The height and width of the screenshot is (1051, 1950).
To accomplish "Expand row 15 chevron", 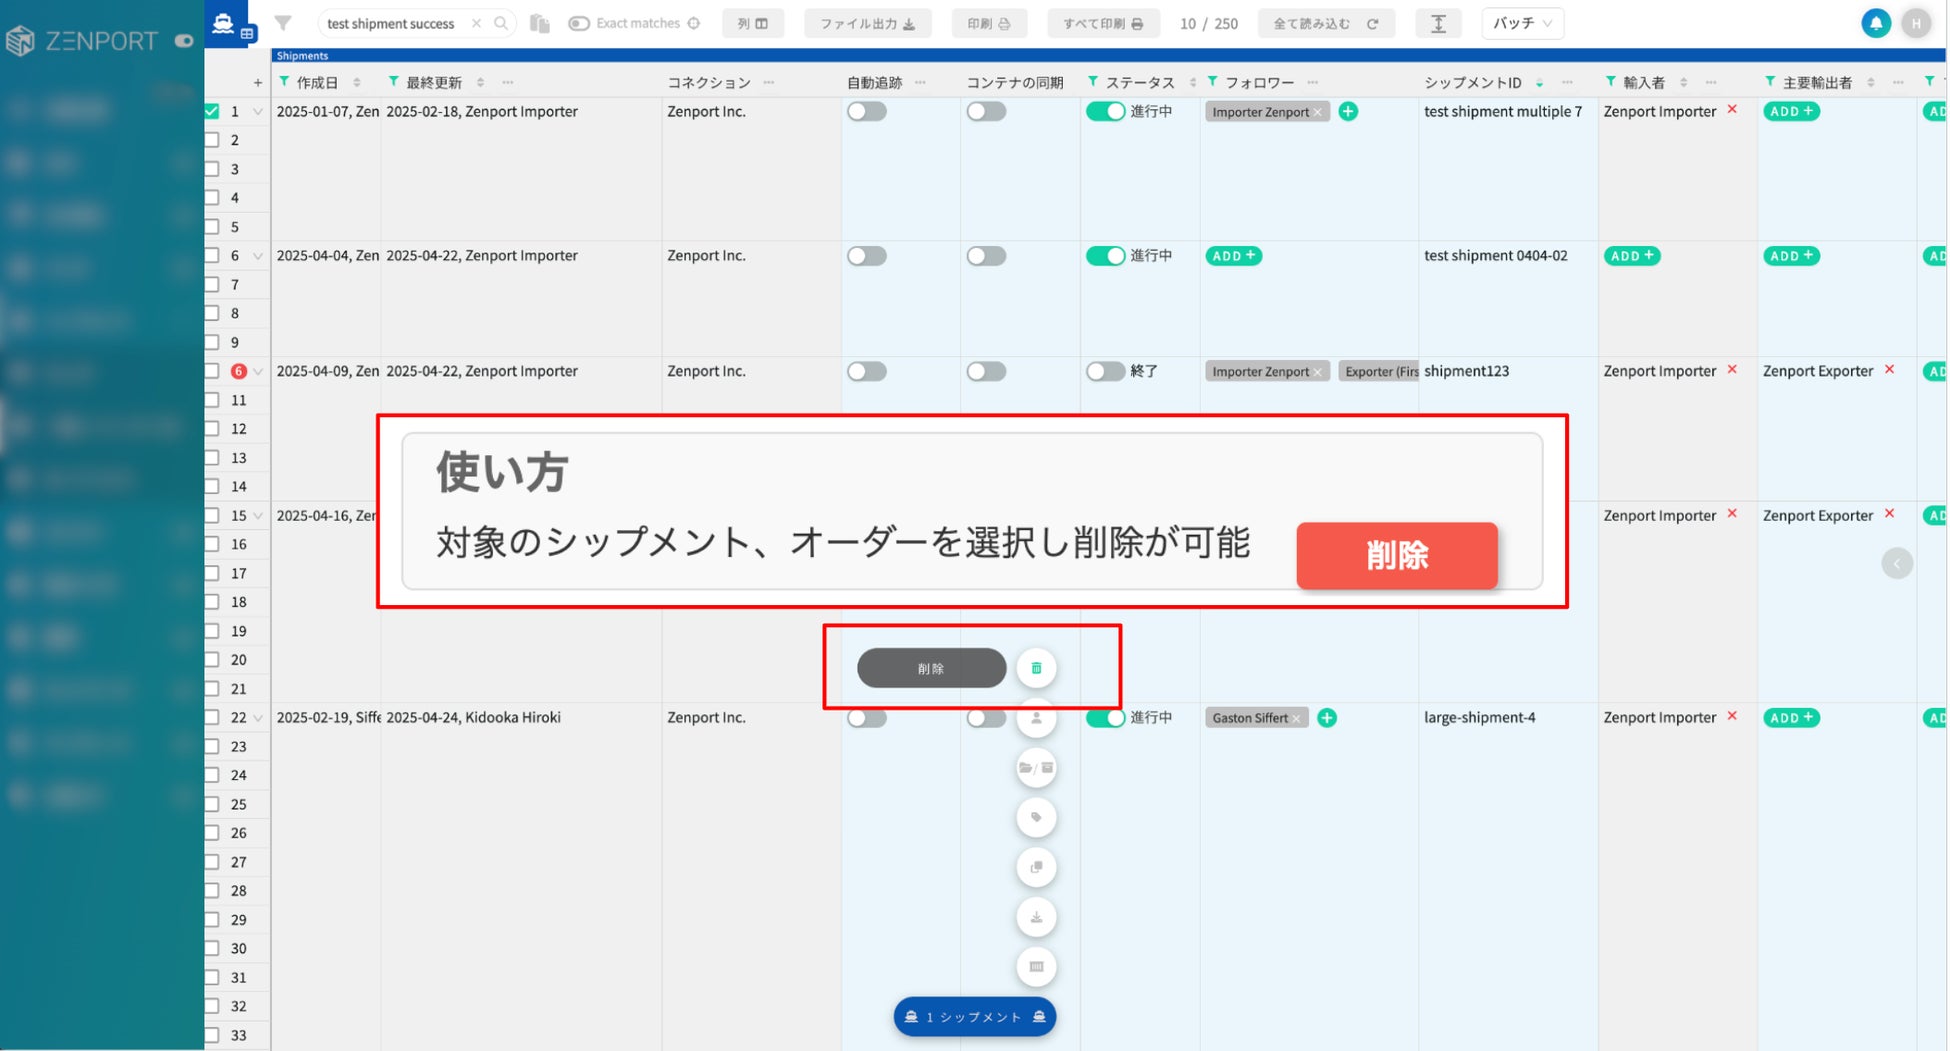I will click(258, 516).
